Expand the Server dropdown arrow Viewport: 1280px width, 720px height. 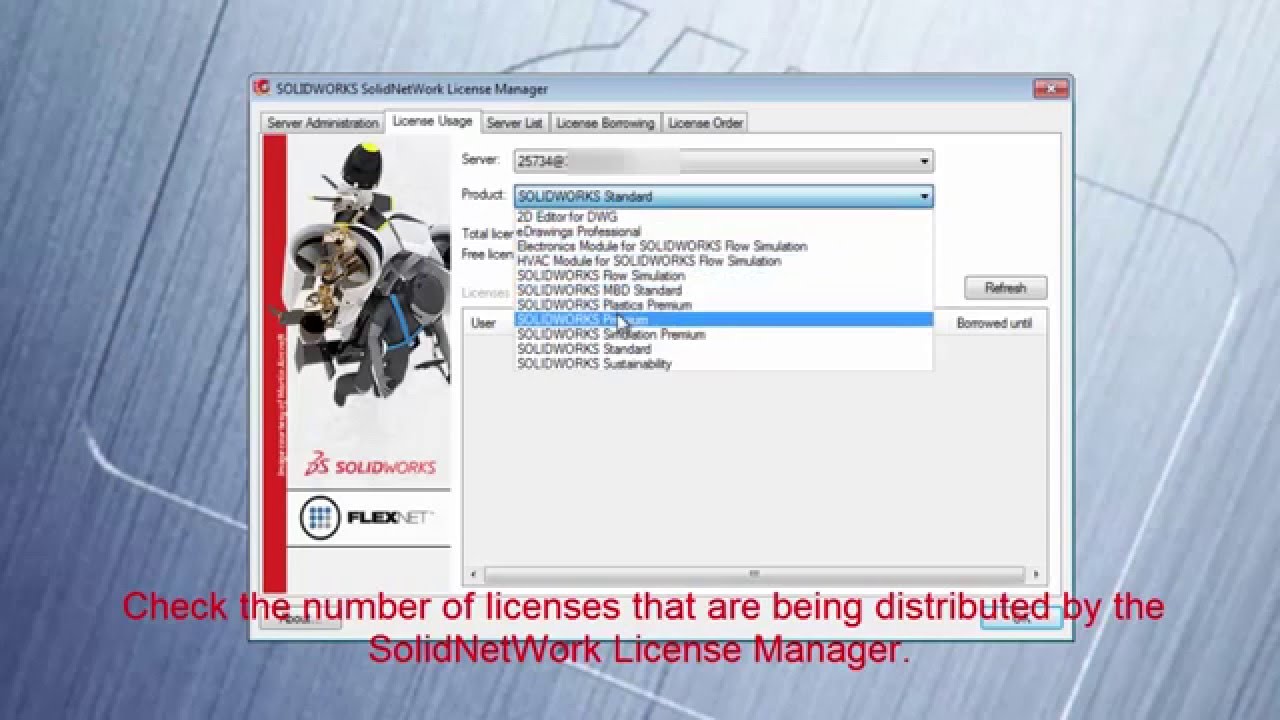click(925, 161)
